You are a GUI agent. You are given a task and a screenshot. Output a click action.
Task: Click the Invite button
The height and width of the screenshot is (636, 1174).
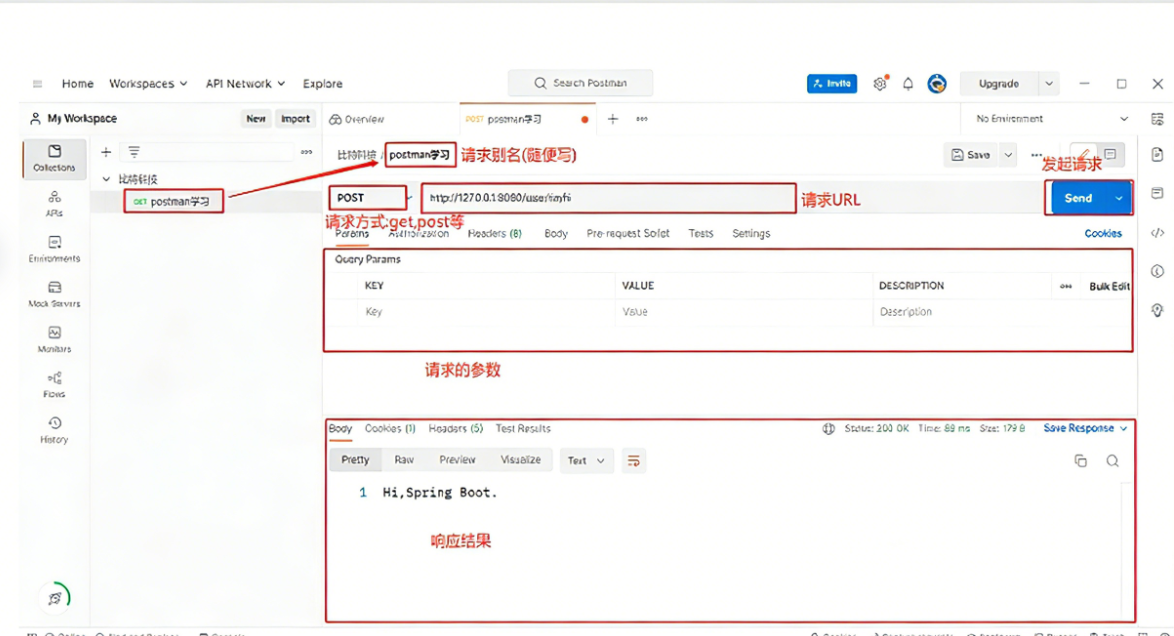click(x=832, y=84)
